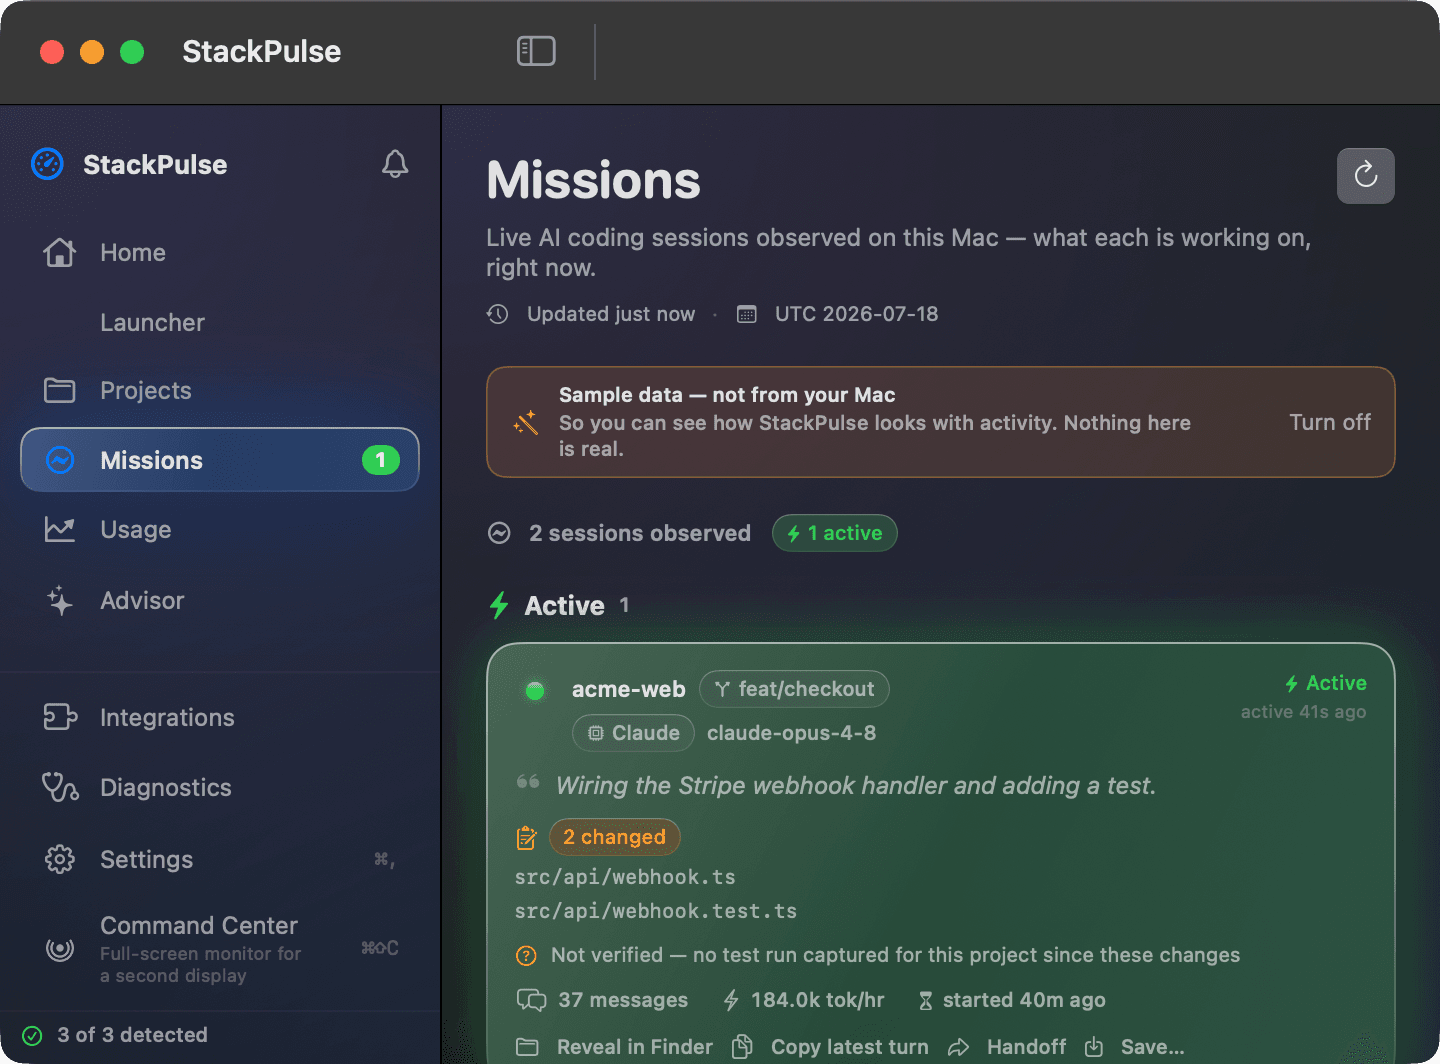This screenshot has height=1064, width=1440.
Task: Click Reveal in Finder
Action: click(x=634, y=1047)
